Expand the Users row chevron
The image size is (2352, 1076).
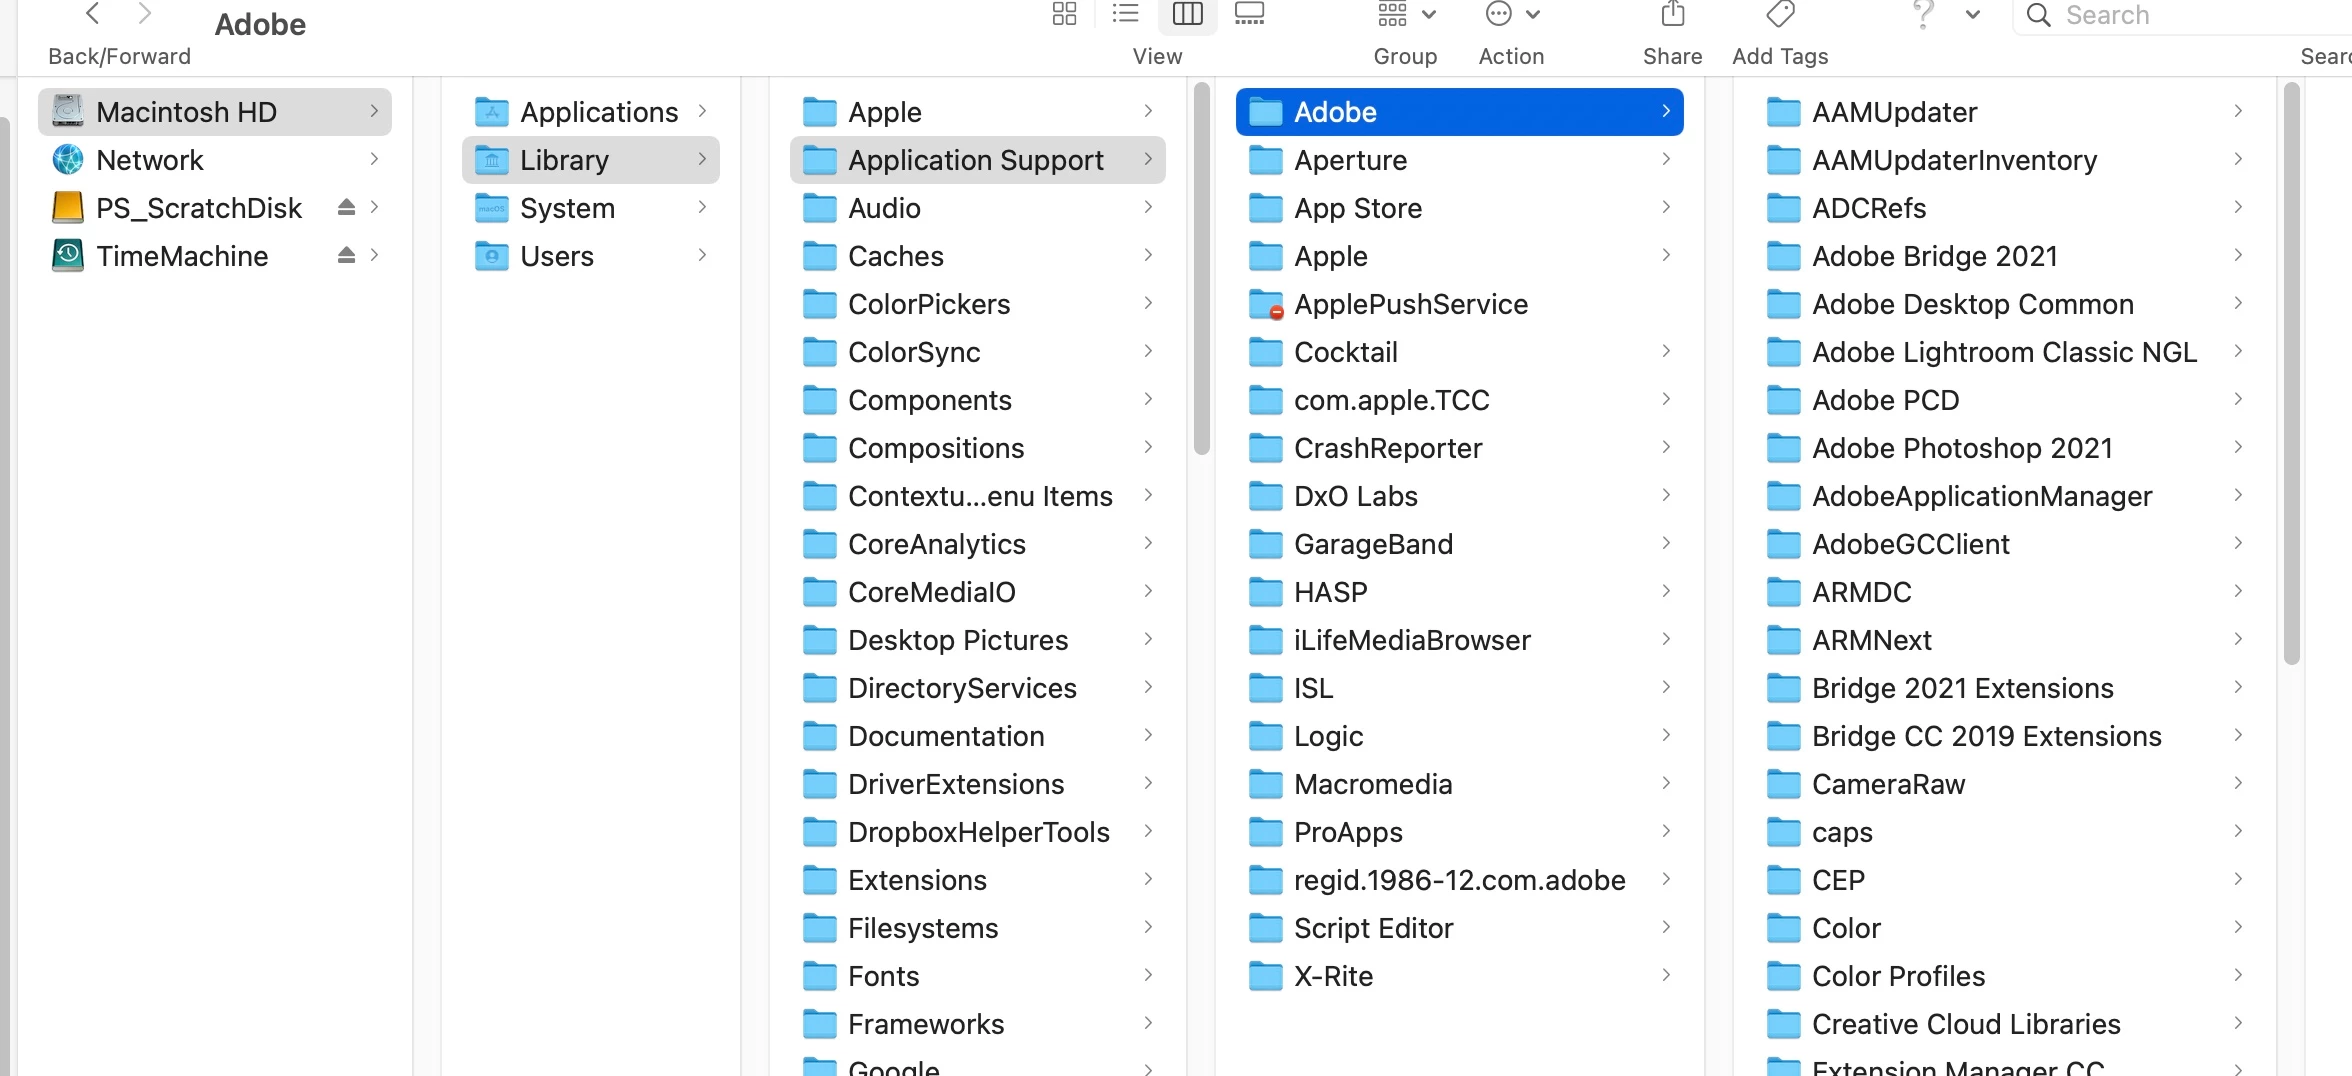click(x=702, y=255)
